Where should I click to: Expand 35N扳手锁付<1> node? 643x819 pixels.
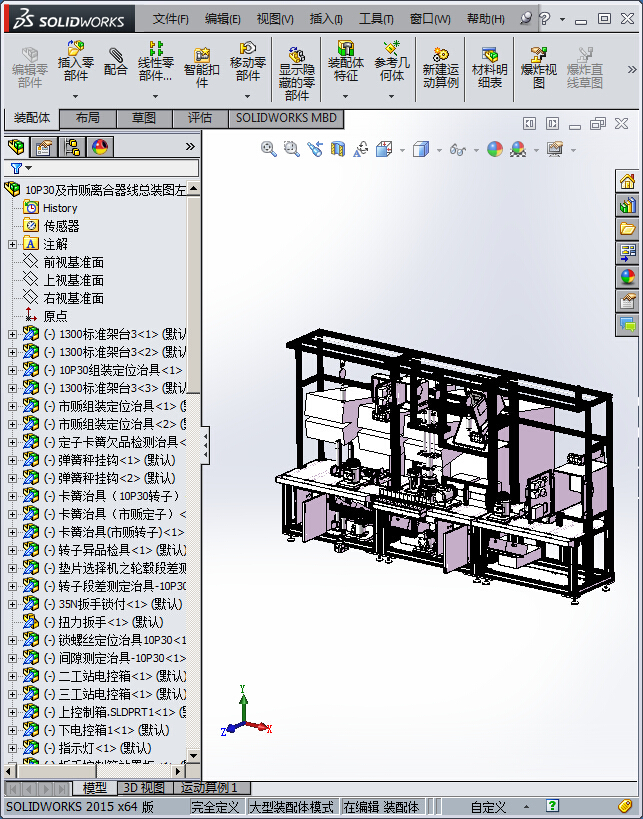pos(12,604)
